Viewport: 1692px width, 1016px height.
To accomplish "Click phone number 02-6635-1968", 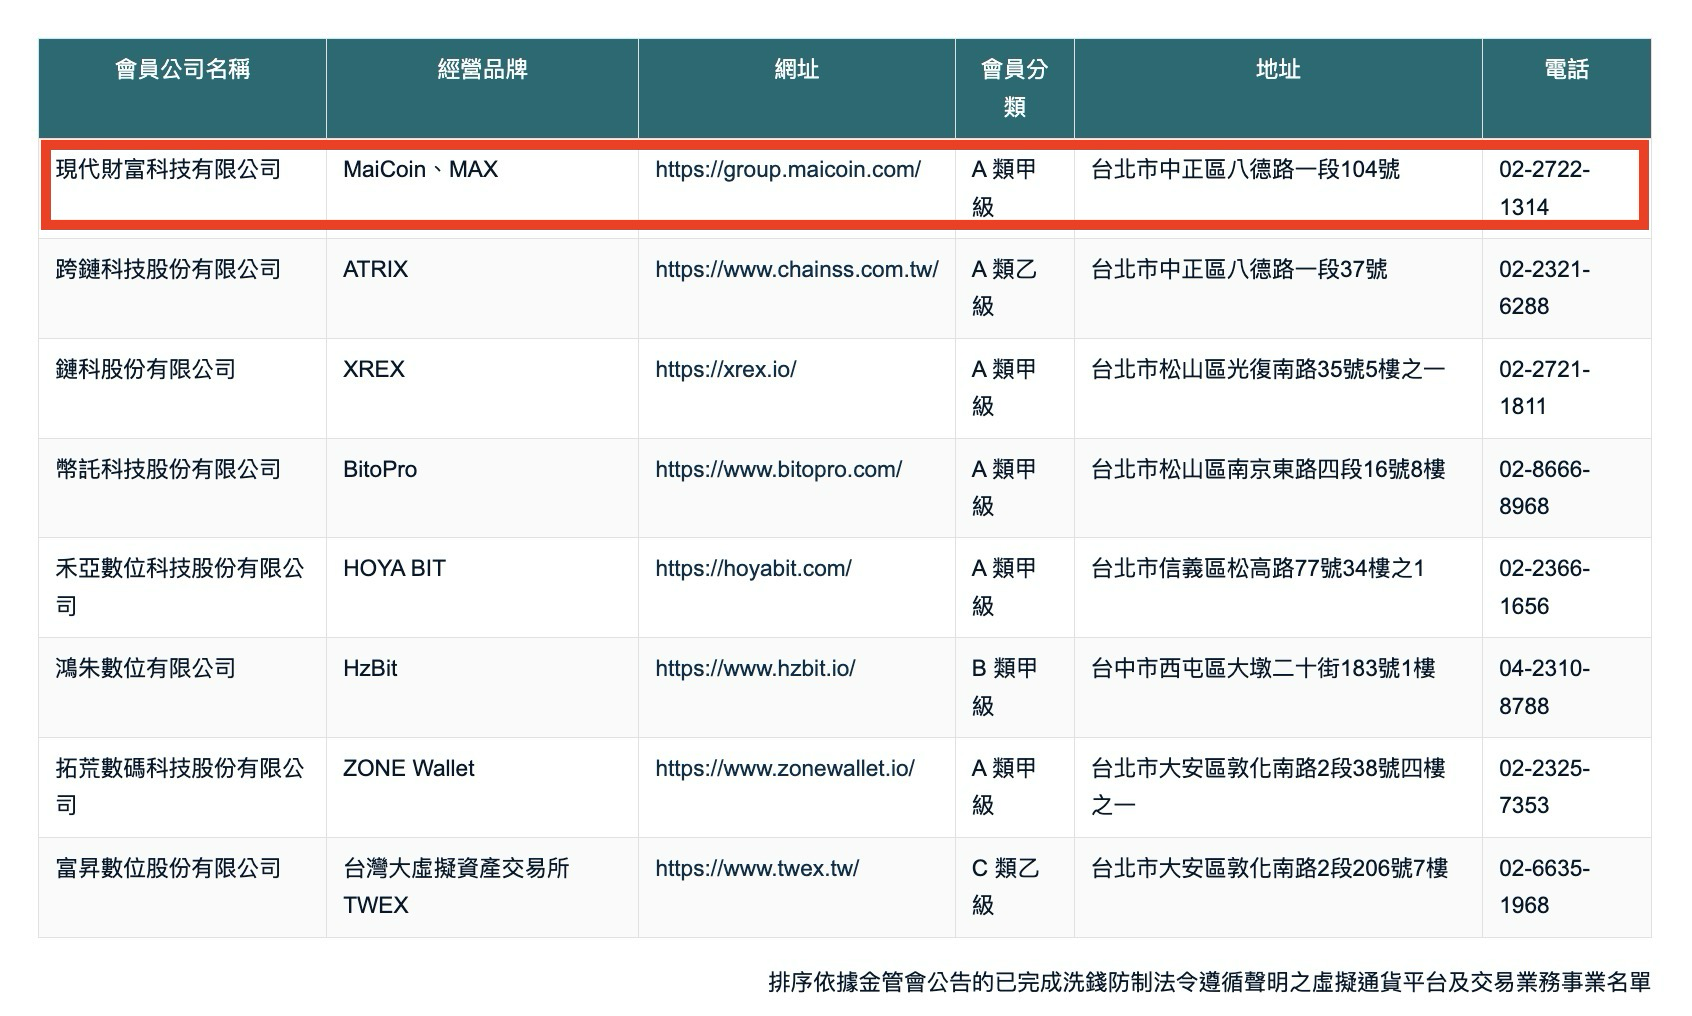I will click(1544, 886).
